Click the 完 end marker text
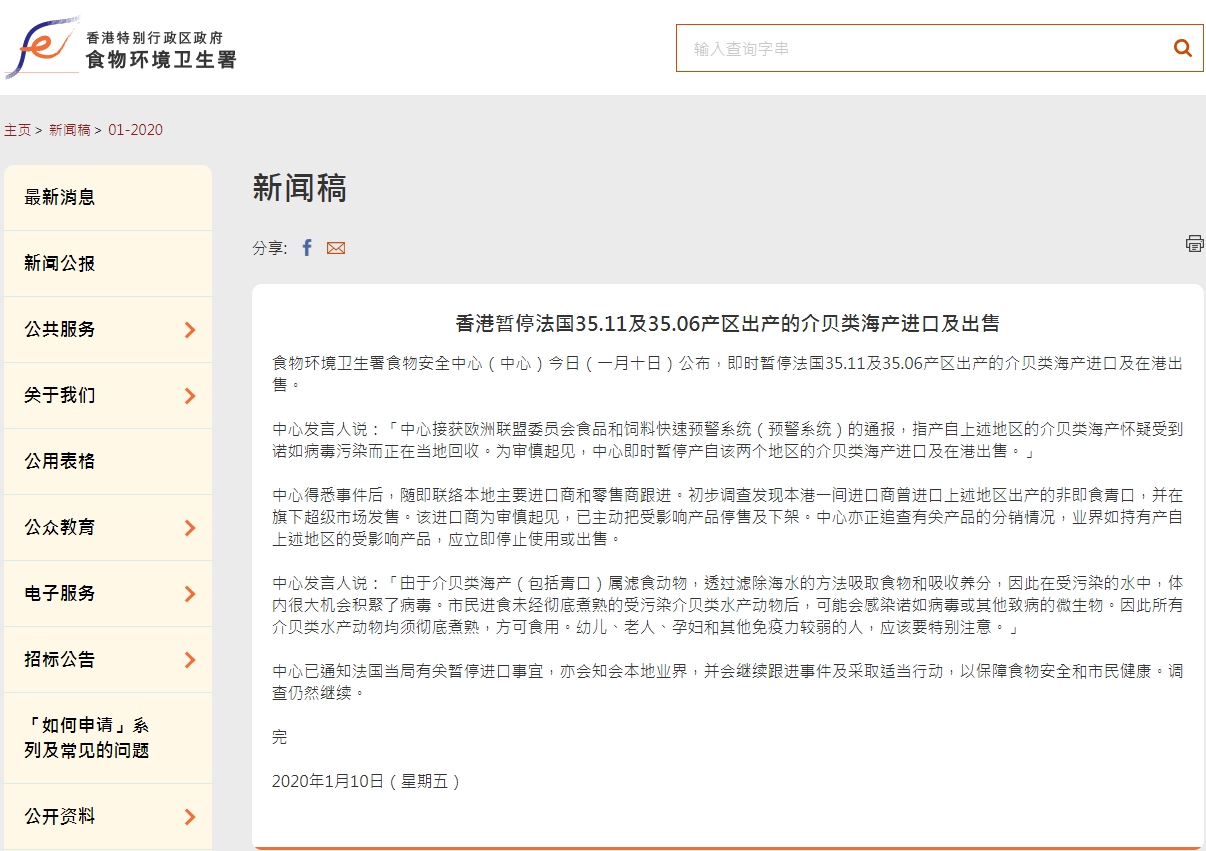Screen dimensions: 1206x851 (x=279, y=737)
